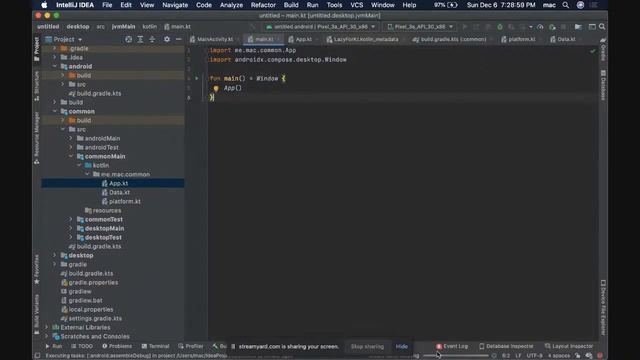Click the tool windows toggle in status bar corner
Image resolution: width=640 pixels, height=360 pixels.
click(37, 356)
